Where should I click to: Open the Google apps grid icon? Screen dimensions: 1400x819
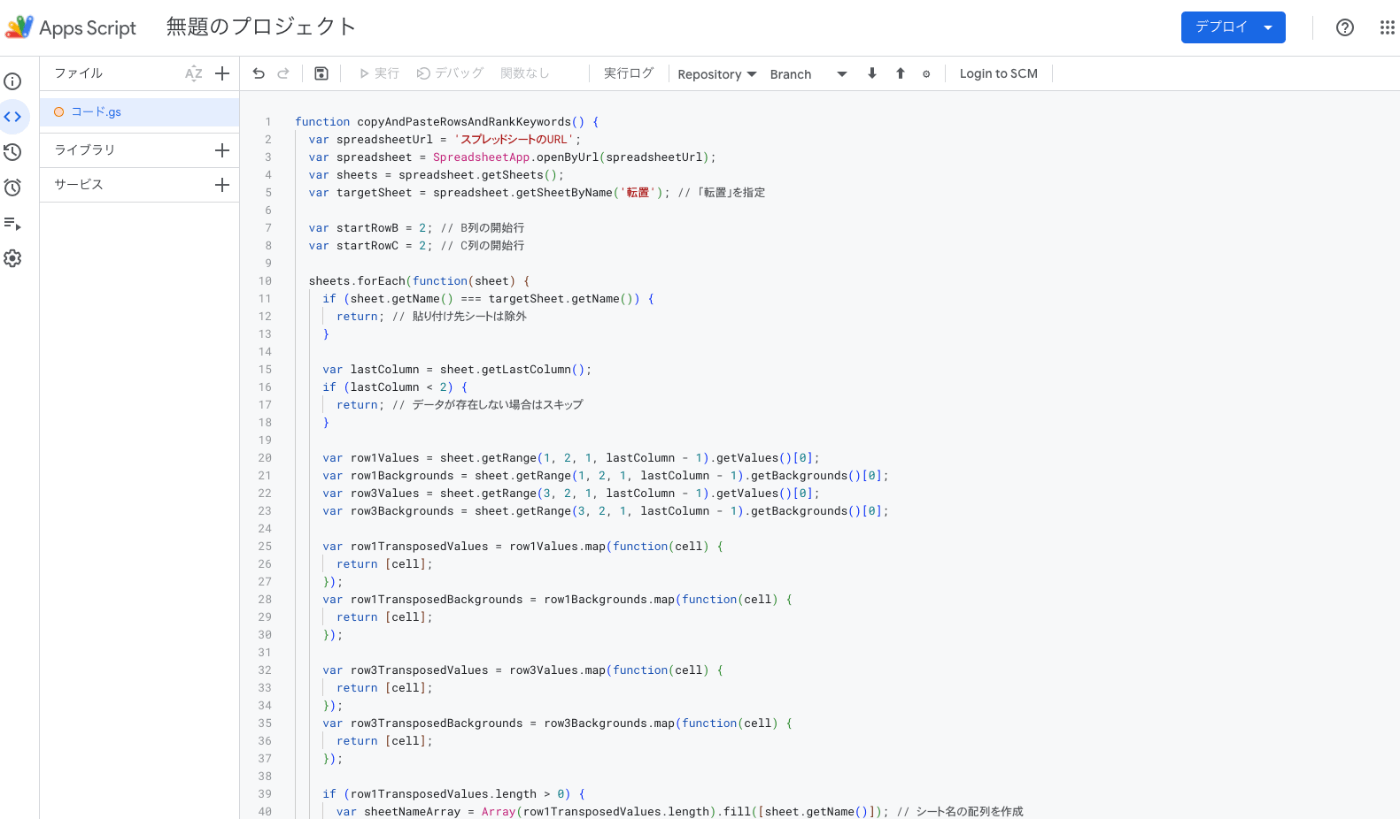coord(1387,27)
